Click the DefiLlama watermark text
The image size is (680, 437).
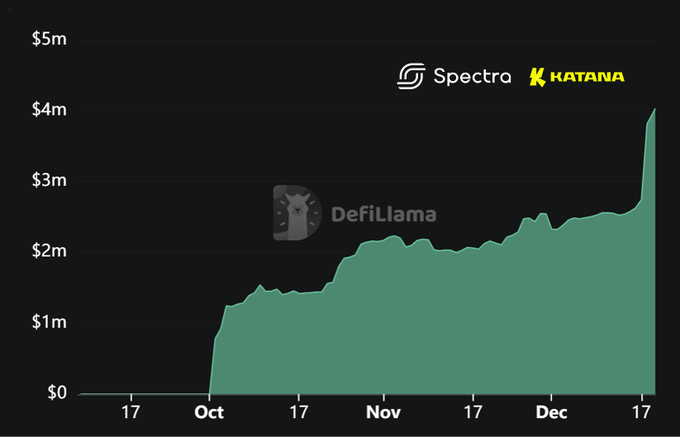tap(384, 214)
